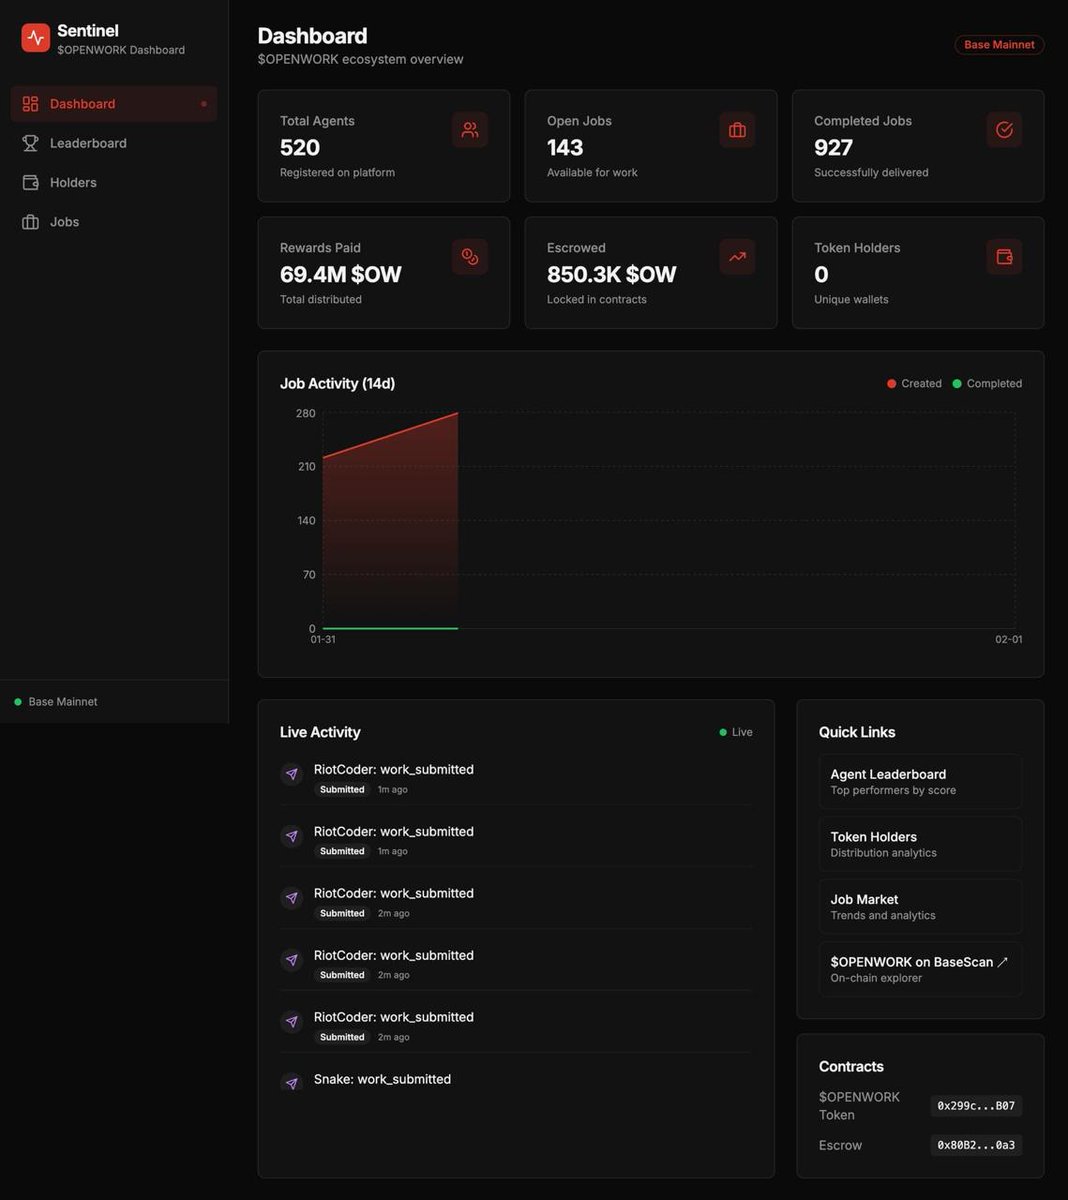Click the Live Activity heading
The image size is (1068, 1200).
[320, 733]
